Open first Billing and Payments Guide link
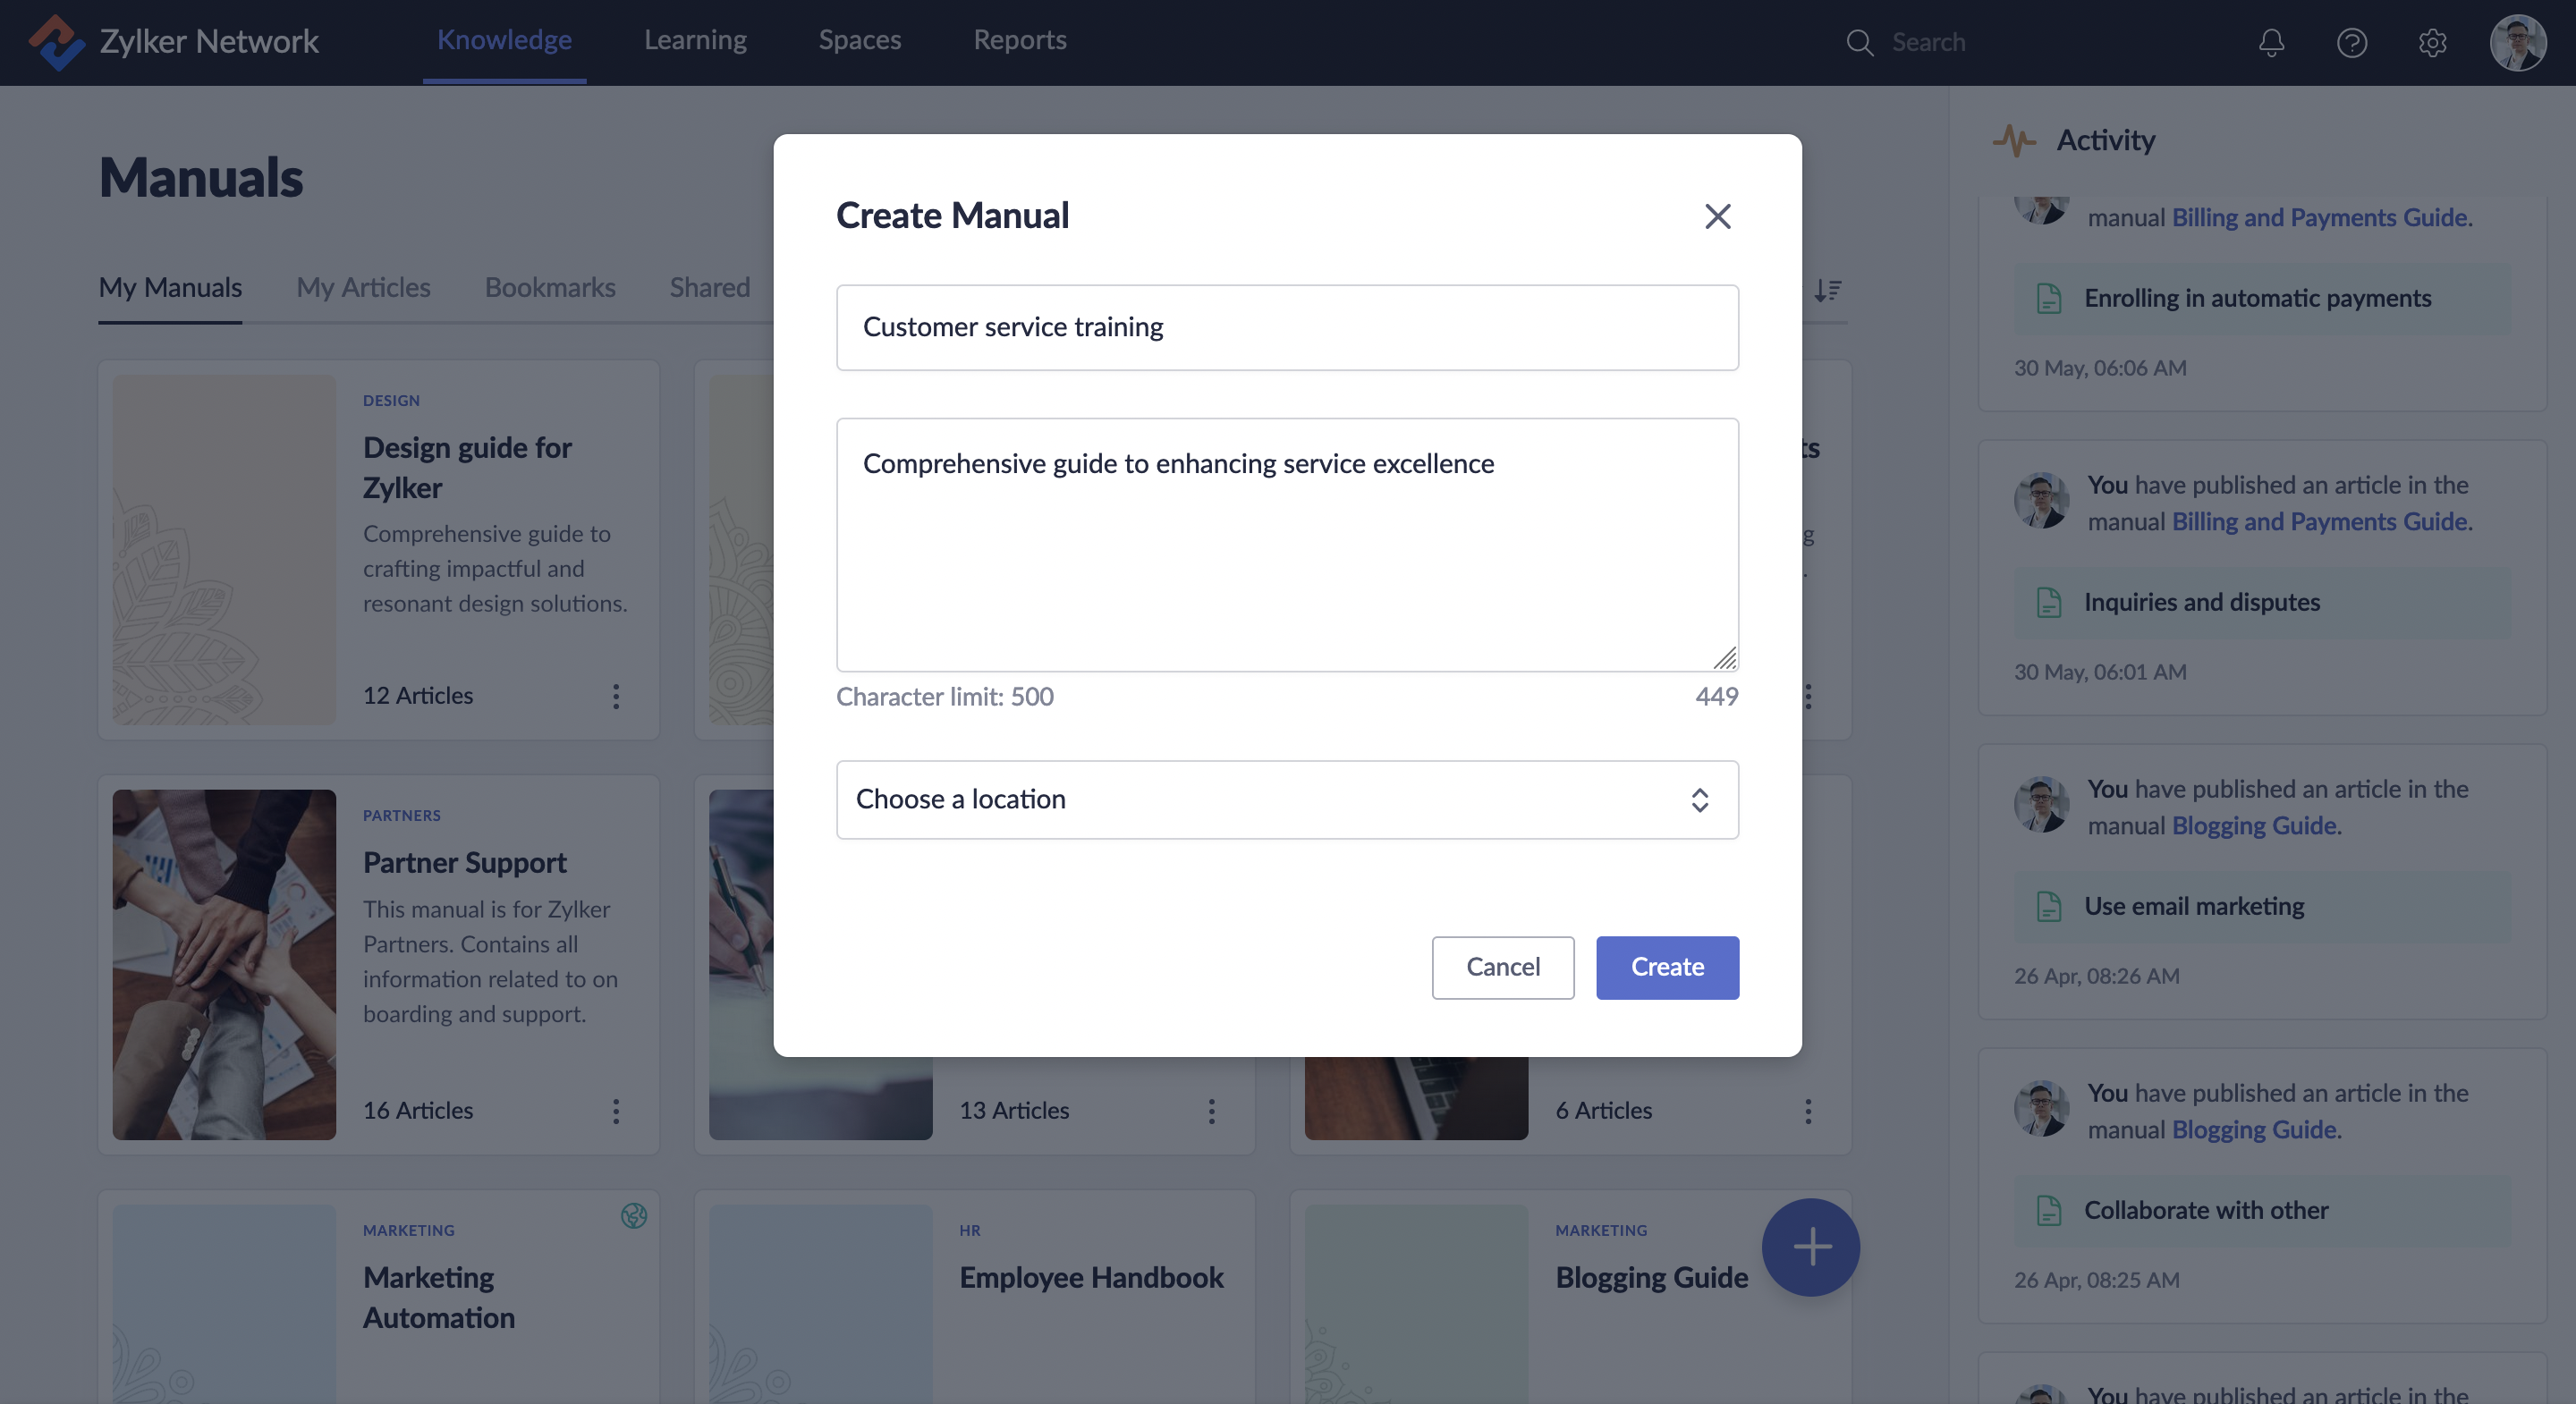The image size is (2576, 1404). [x=2319, y=217]
